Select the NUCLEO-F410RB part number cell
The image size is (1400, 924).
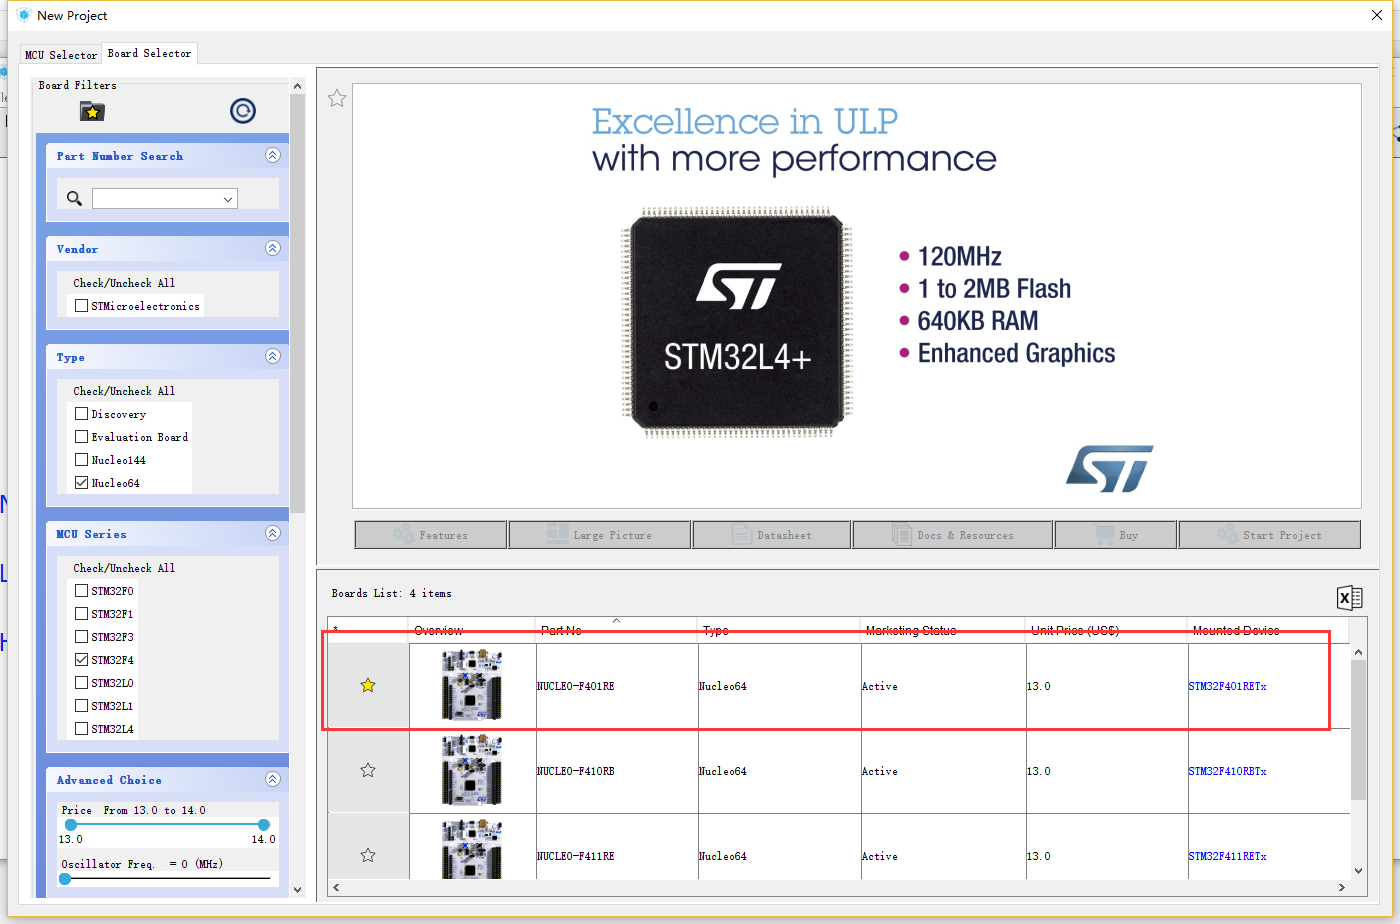[x=616, y=771]
